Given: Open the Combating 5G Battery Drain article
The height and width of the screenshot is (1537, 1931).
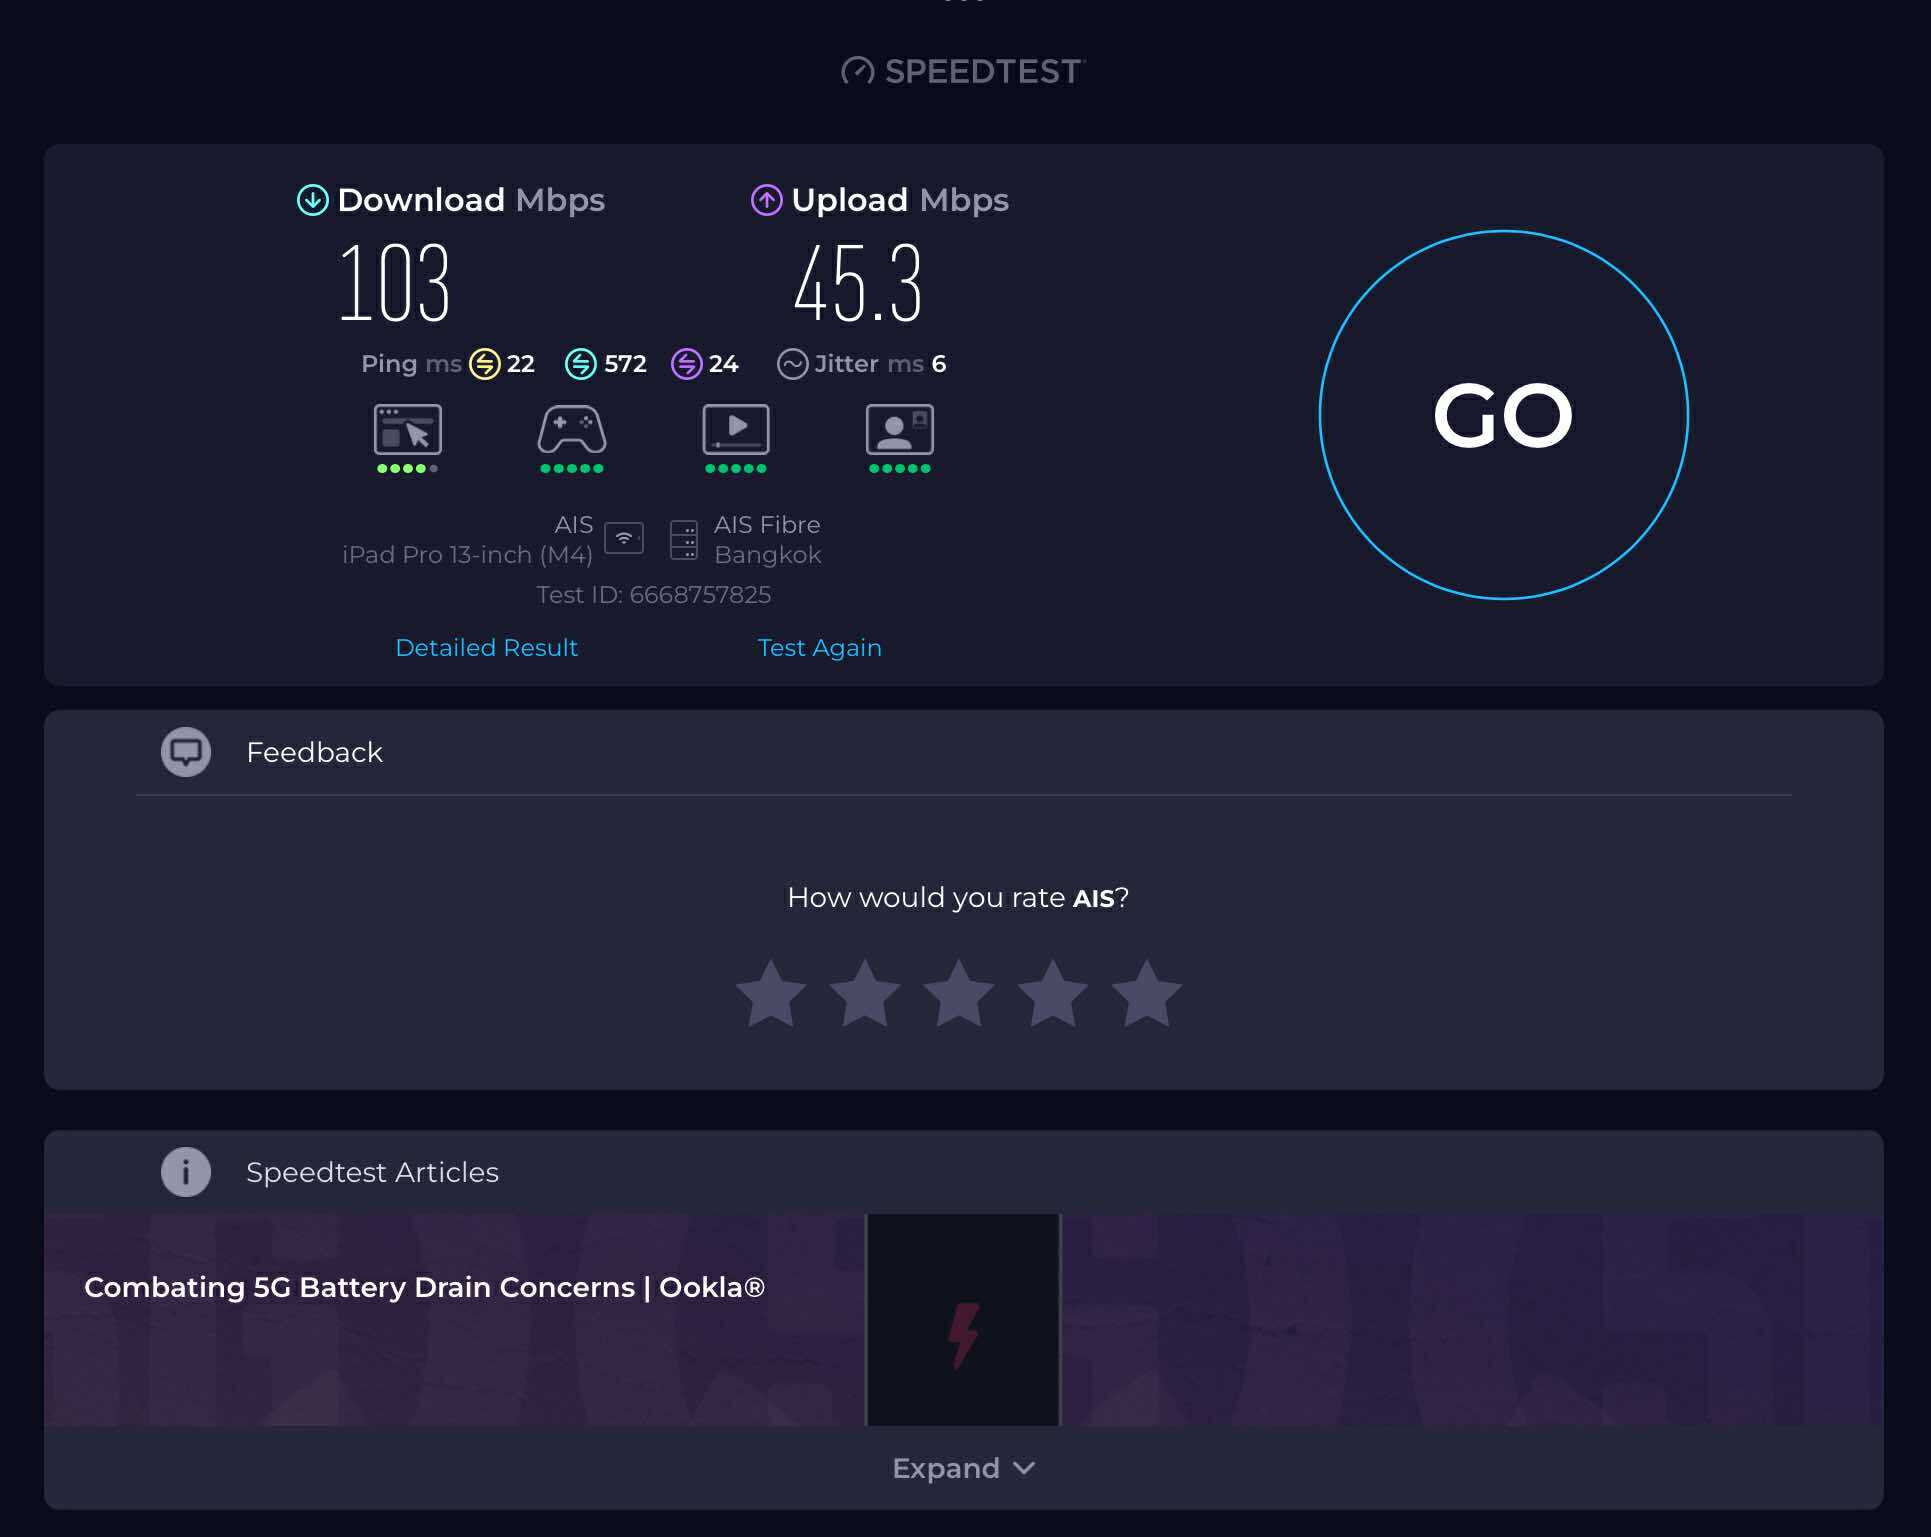Looking at the screenshot, I should pyautogui.click(x=424, y=1287).
